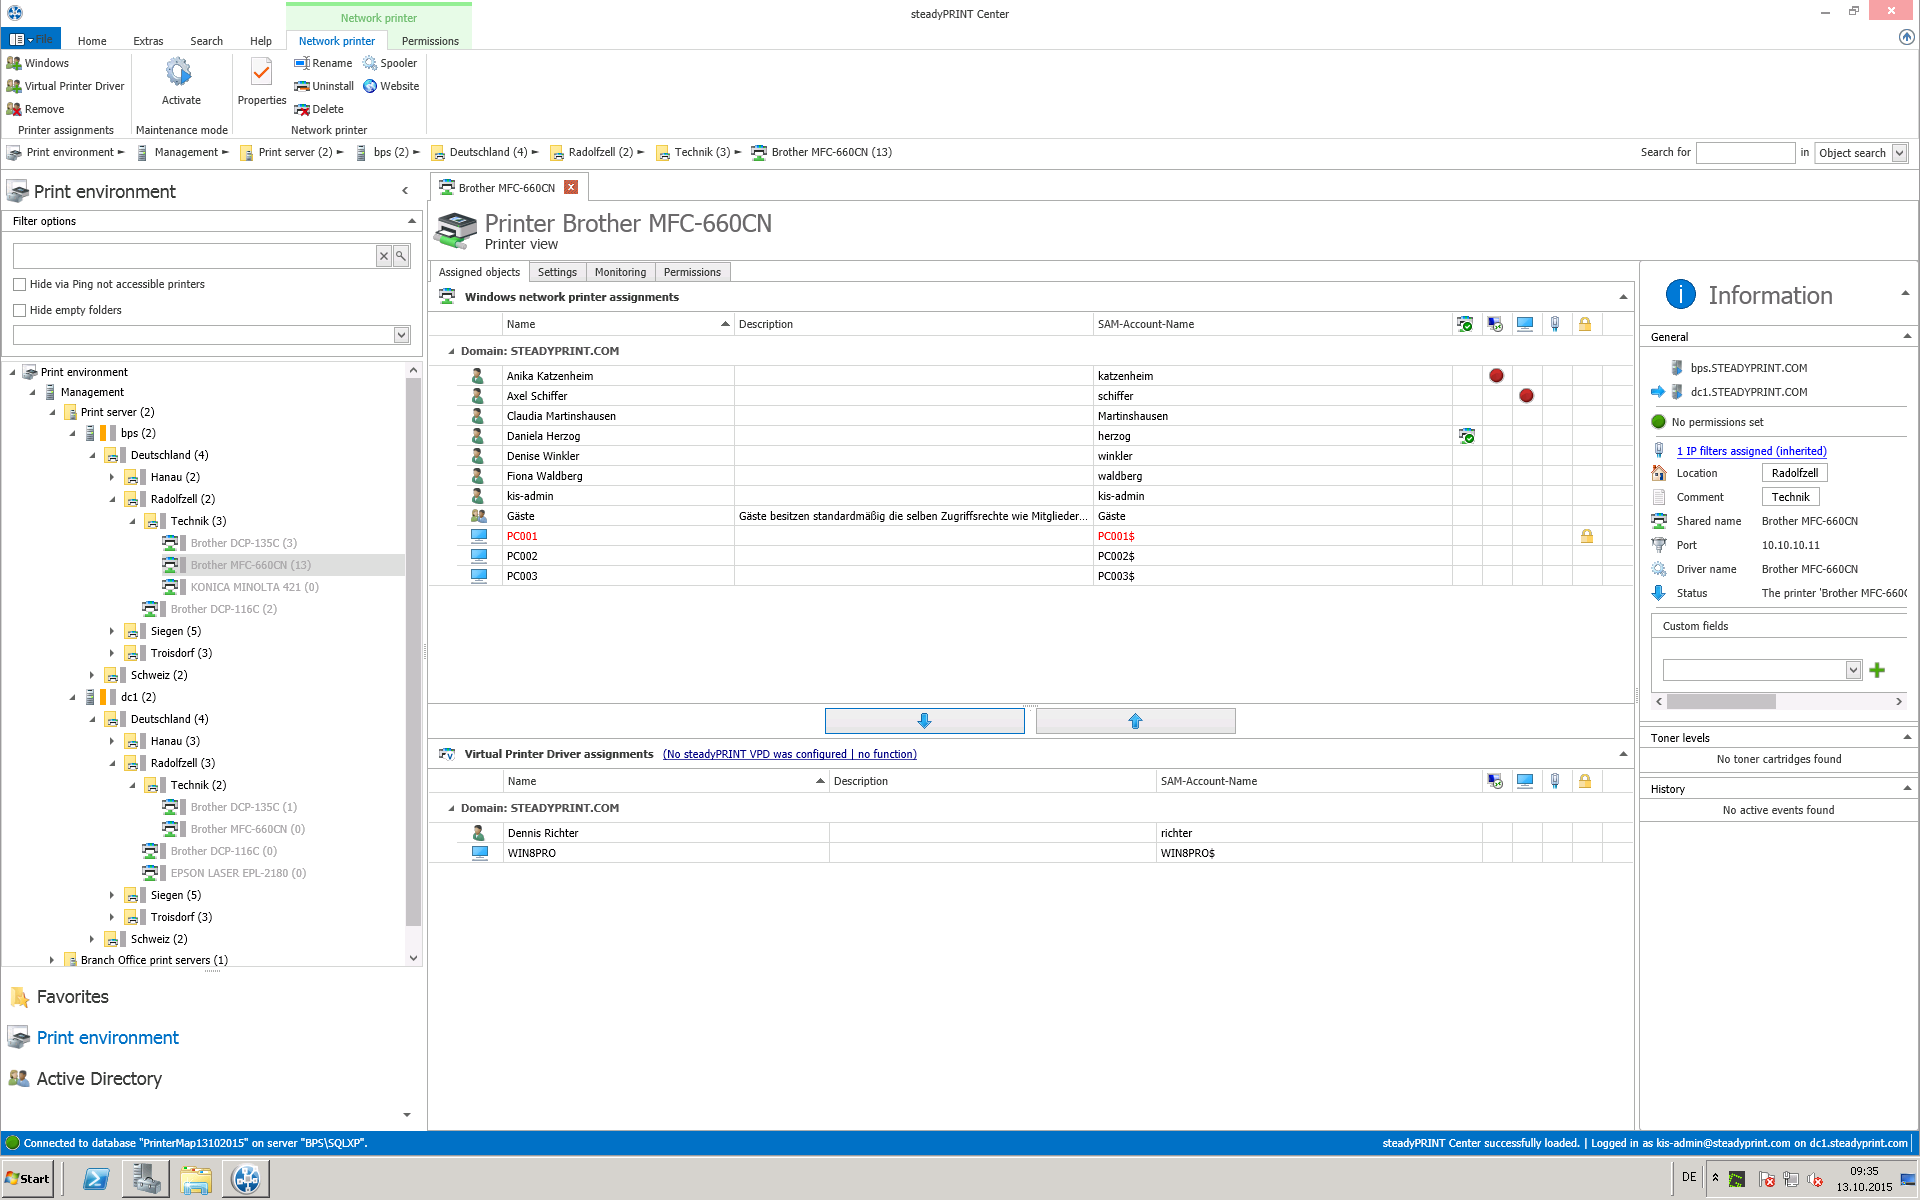Click the Spooler icon
The height and width of the screenshot is (1200, 1920).
click(x=370, y=63)
